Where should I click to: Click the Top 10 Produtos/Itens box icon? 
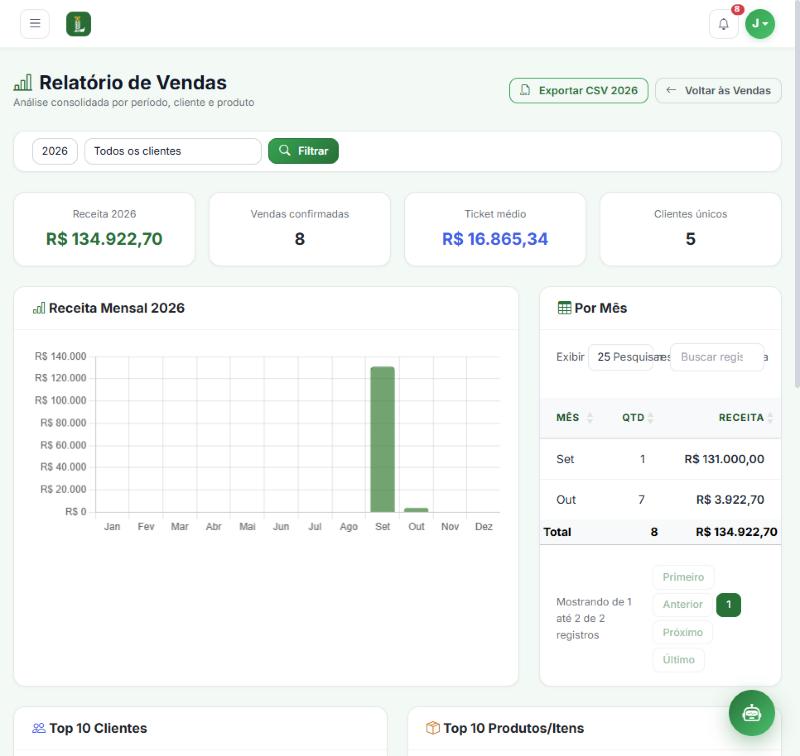(x=433, y=728)
